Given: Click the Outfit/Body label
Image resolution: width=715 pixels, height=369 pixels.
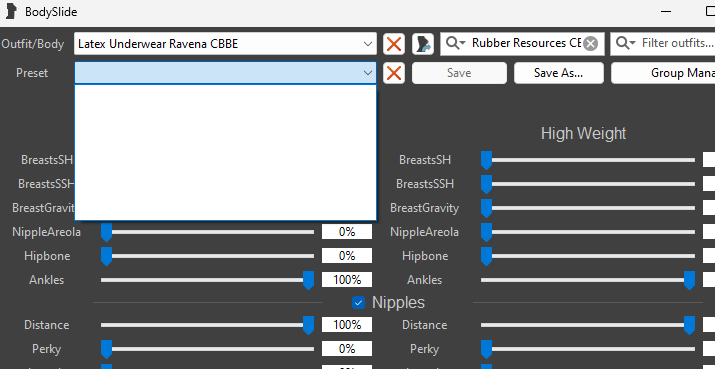Looking at the screenshot, I should point(33,44).
